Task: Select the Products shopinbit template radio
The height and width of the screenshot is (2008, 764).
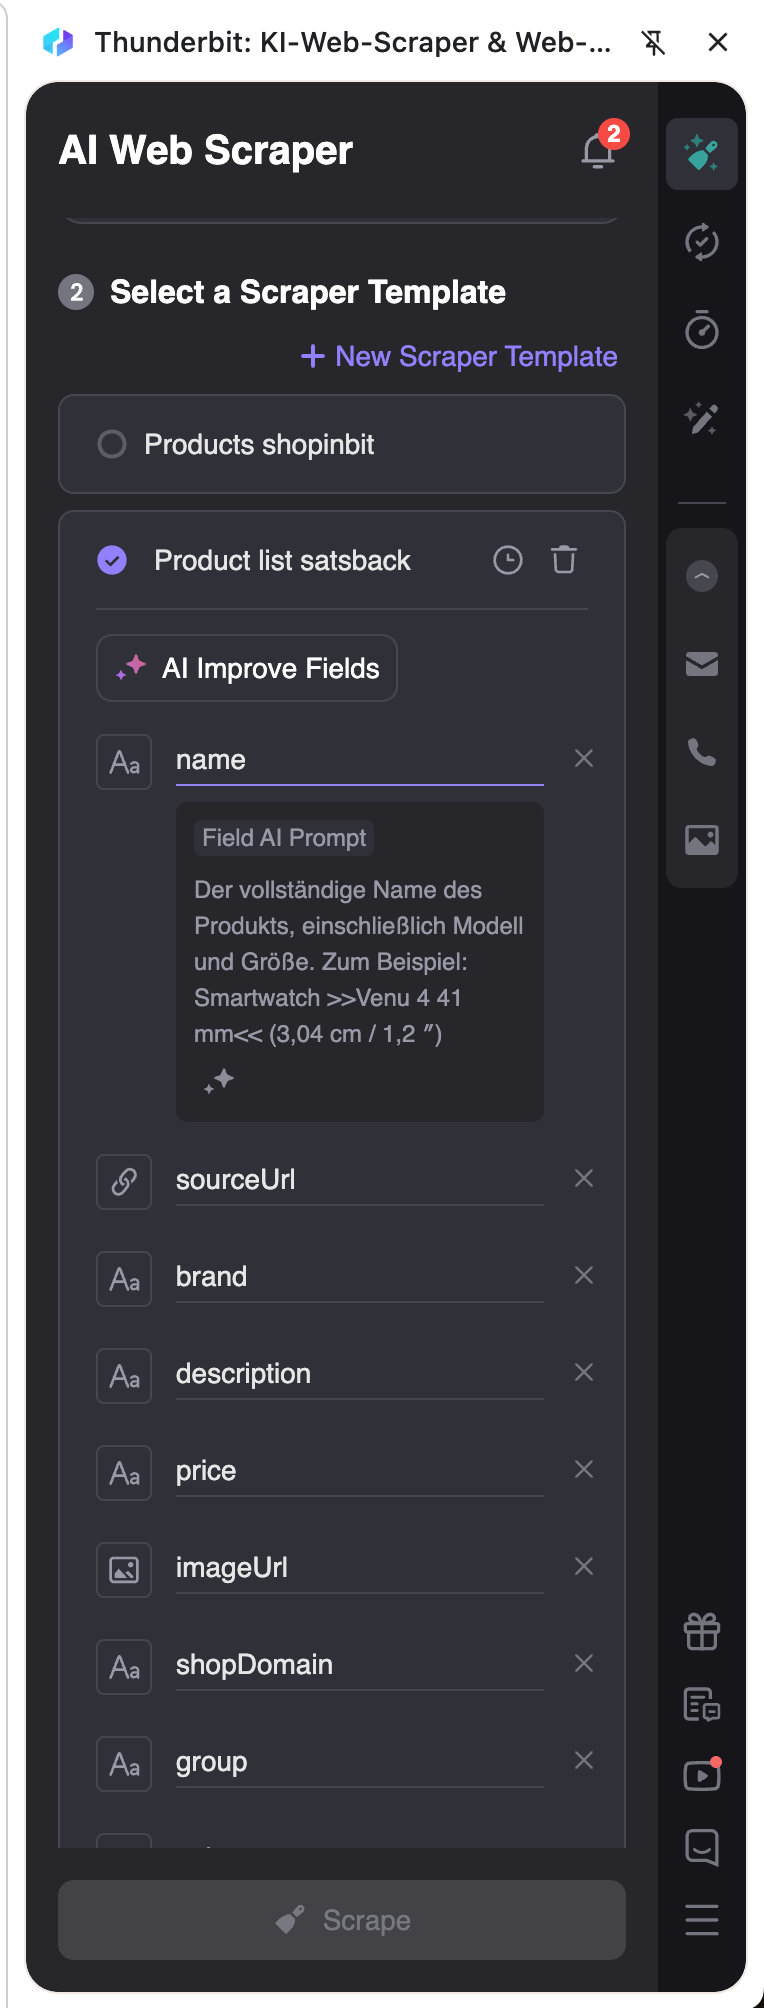Action: [x=112, y=444]
